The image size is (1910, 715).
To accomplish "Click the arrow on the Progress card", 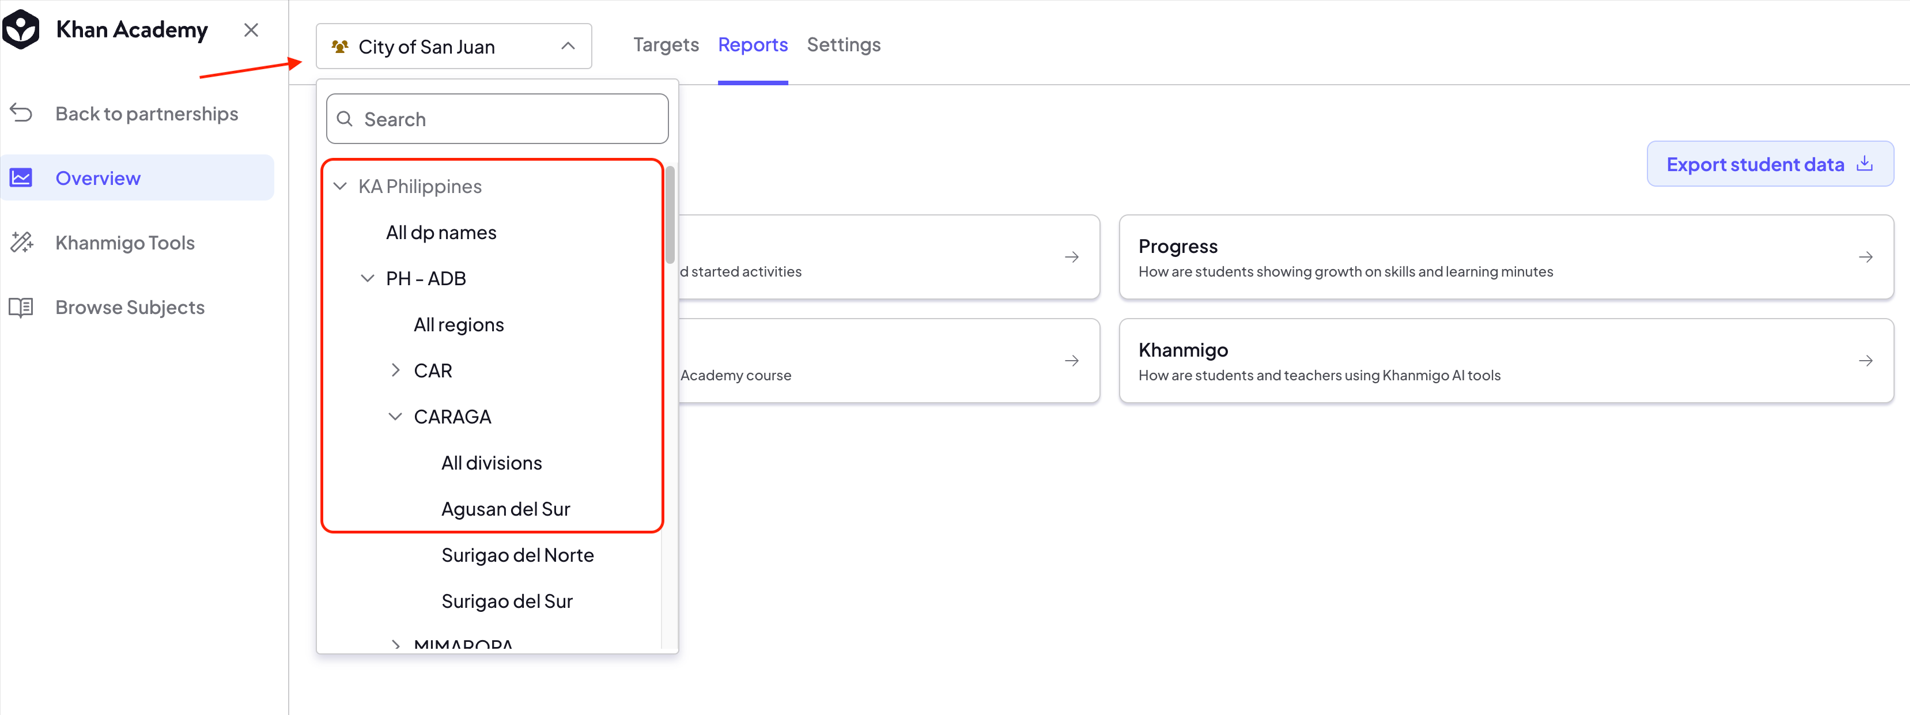I will [1866, 257].
